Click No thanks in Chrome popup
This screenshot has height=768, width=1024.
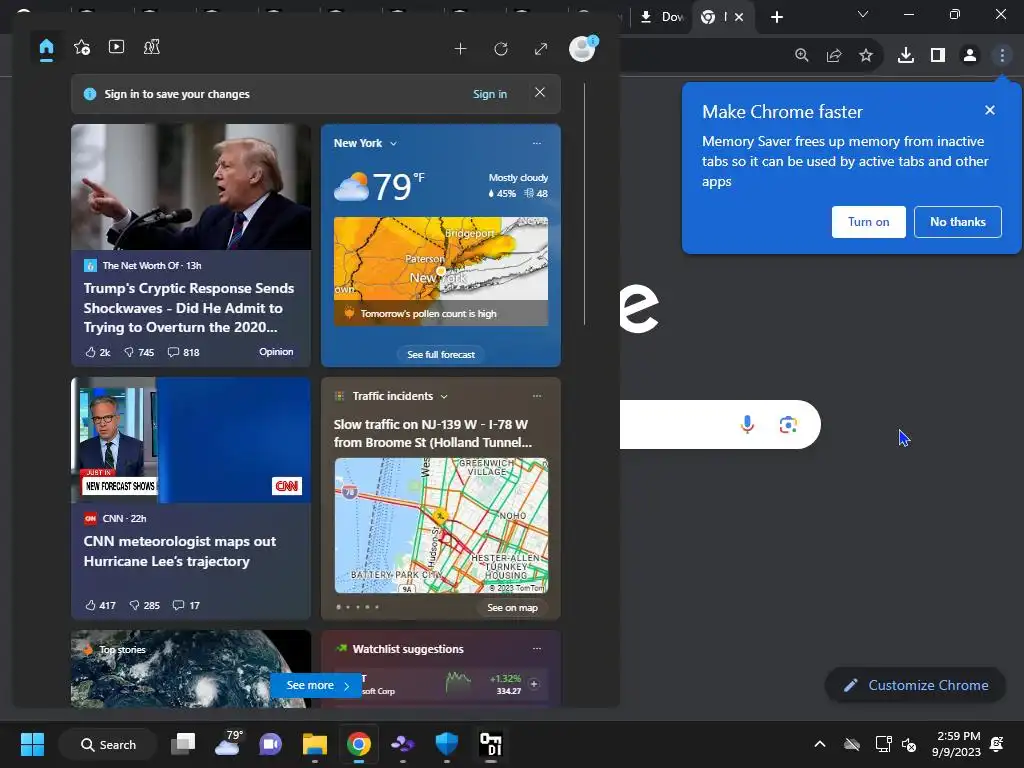[957, 222]
